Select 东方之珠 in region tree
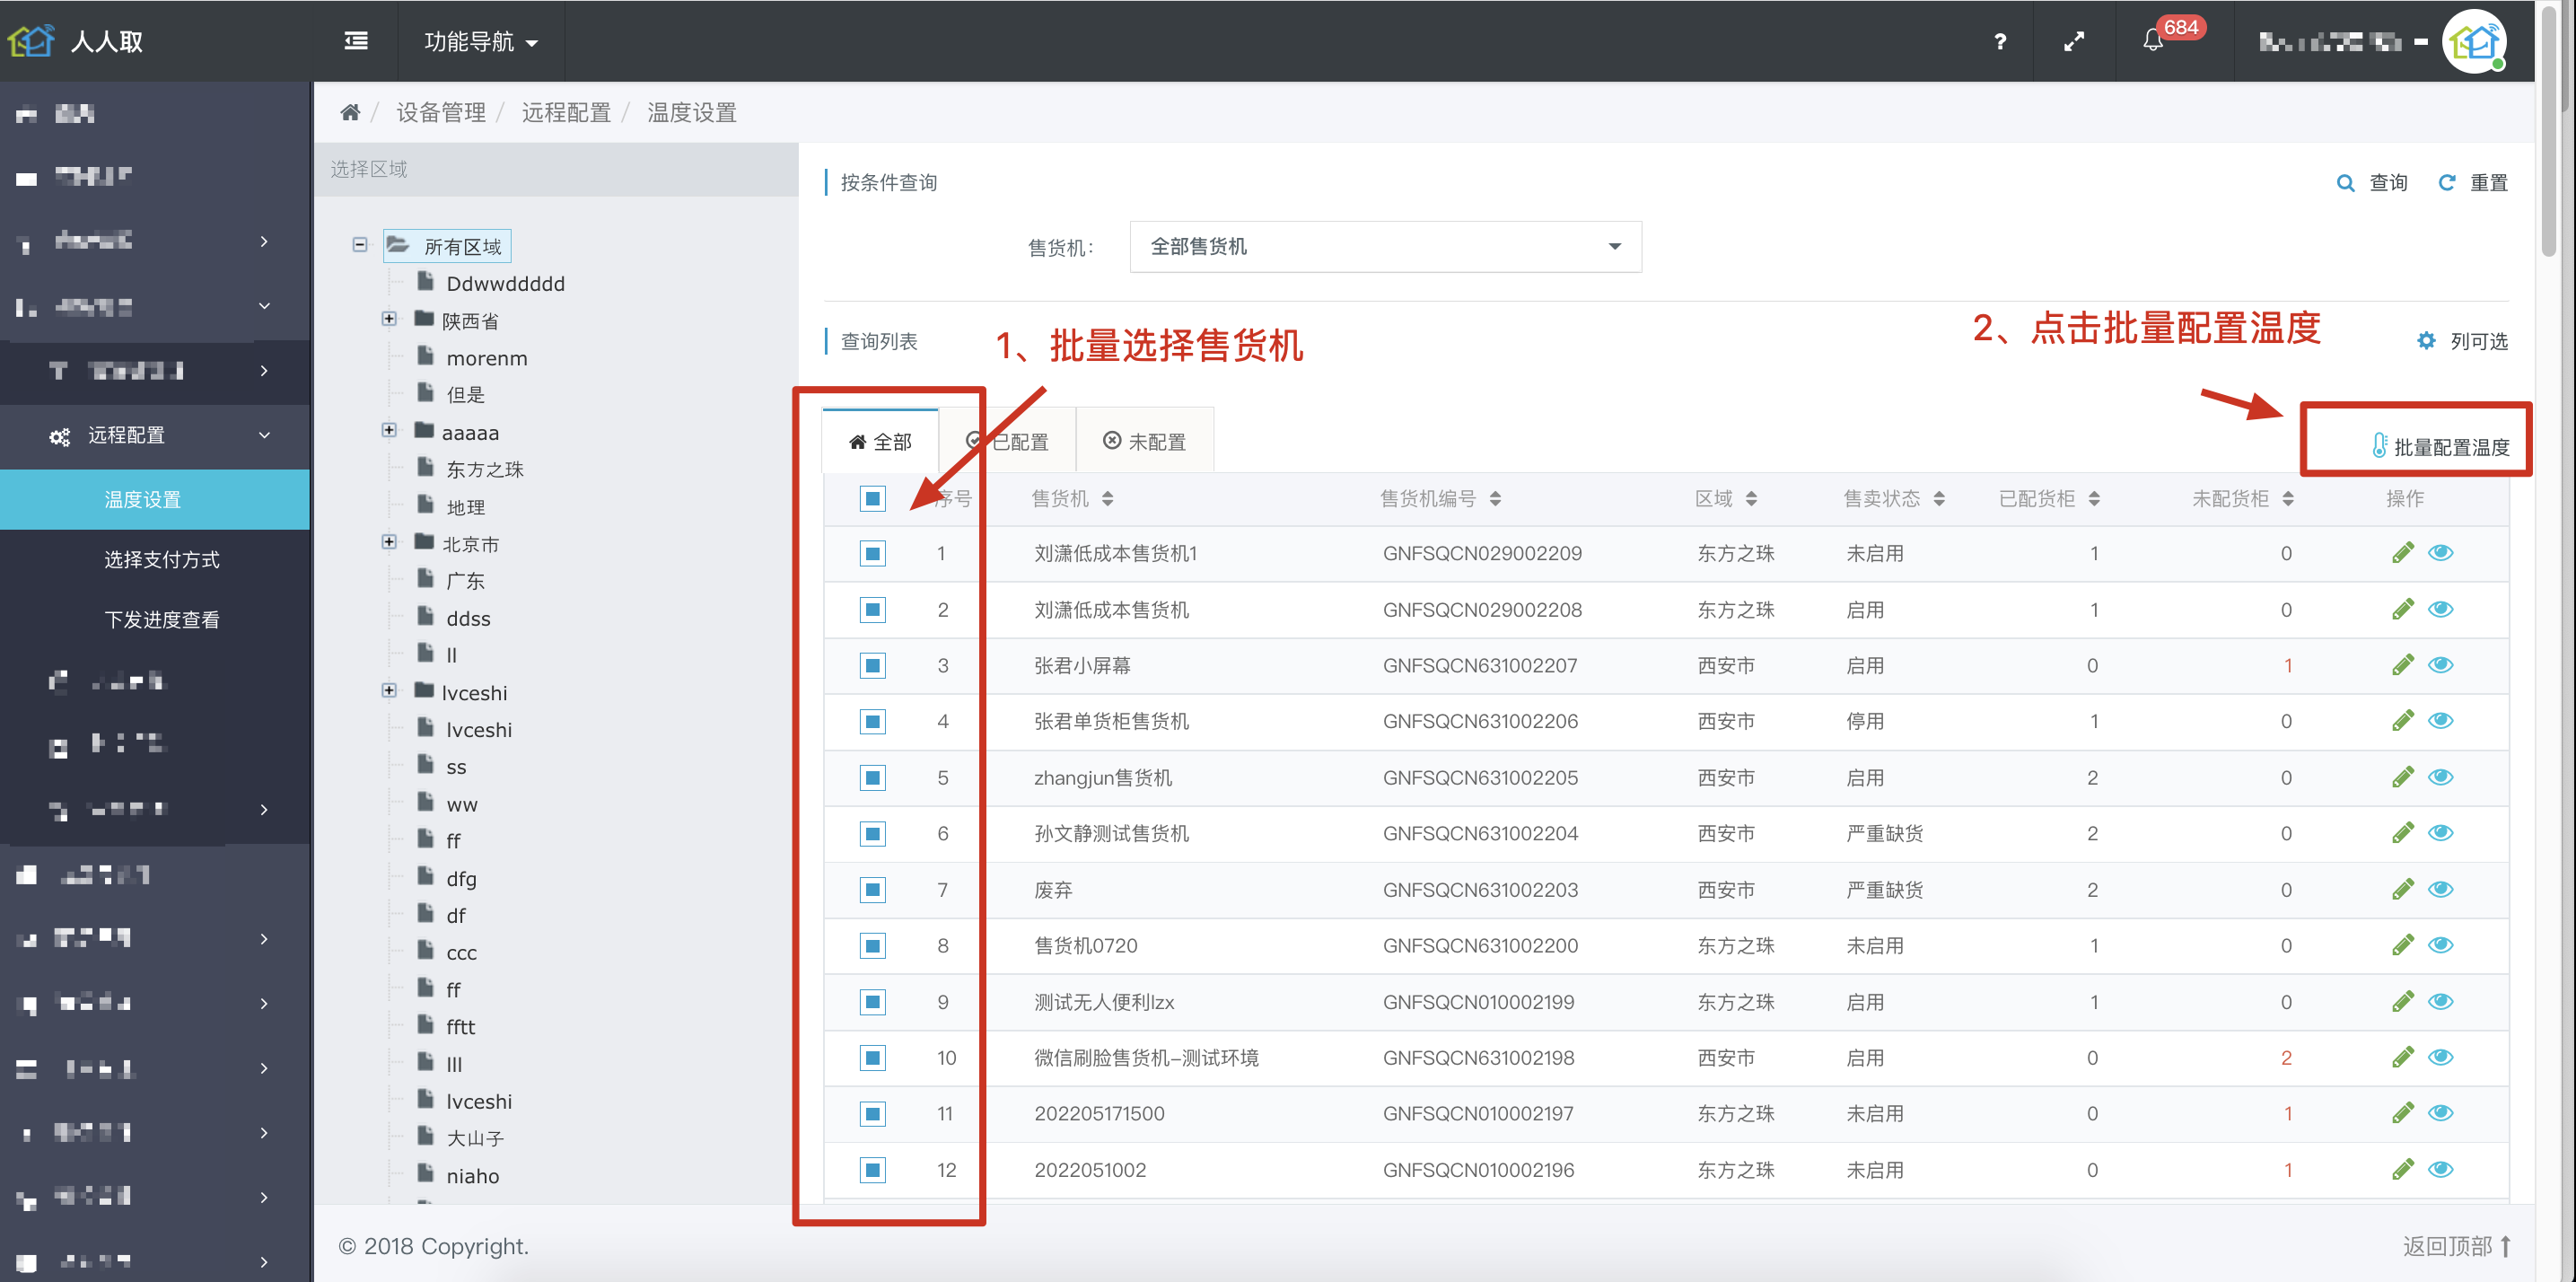This screenshot has width=2576, height=1282. coord(484,469)
